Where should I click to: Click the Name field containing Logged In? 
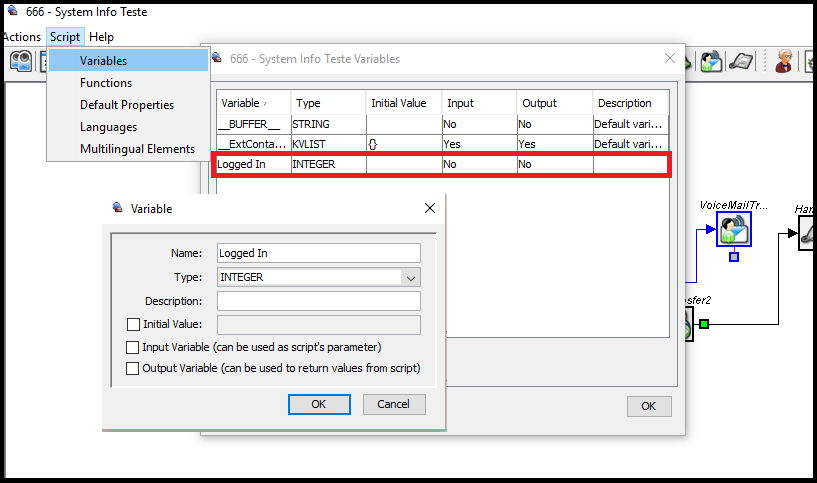(318, 253)
